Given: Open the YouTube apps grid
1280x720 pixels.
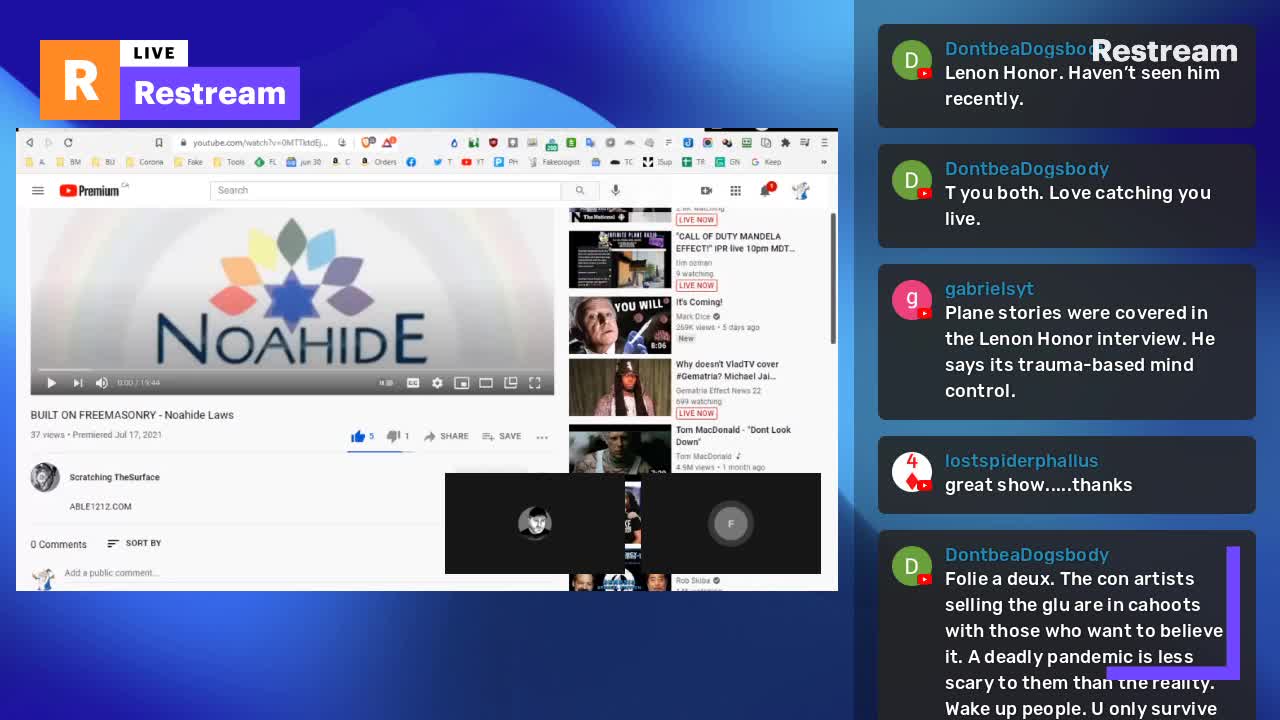Looking at the screenshot, I should pyautogui.click(x=735, y=190).
